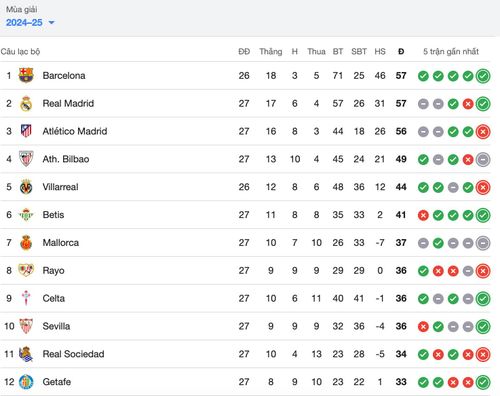The image size is (500, 396).
Task: Click the Thắng column header
Action: tap(271, 52)
